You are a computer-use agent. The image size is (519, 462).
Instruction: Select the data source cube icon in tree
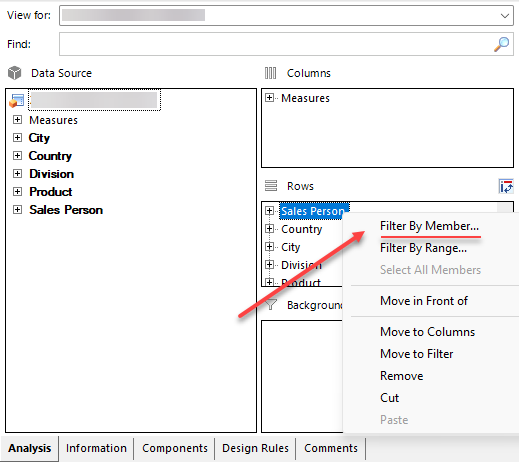click(17, 101)
